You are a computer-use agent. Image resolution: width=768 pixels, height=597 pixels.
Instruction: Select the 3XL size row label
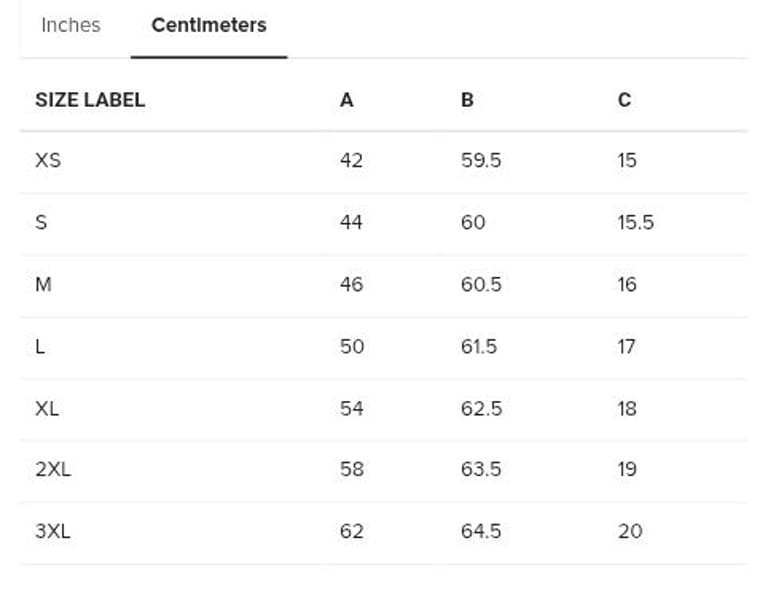(53, 531)
